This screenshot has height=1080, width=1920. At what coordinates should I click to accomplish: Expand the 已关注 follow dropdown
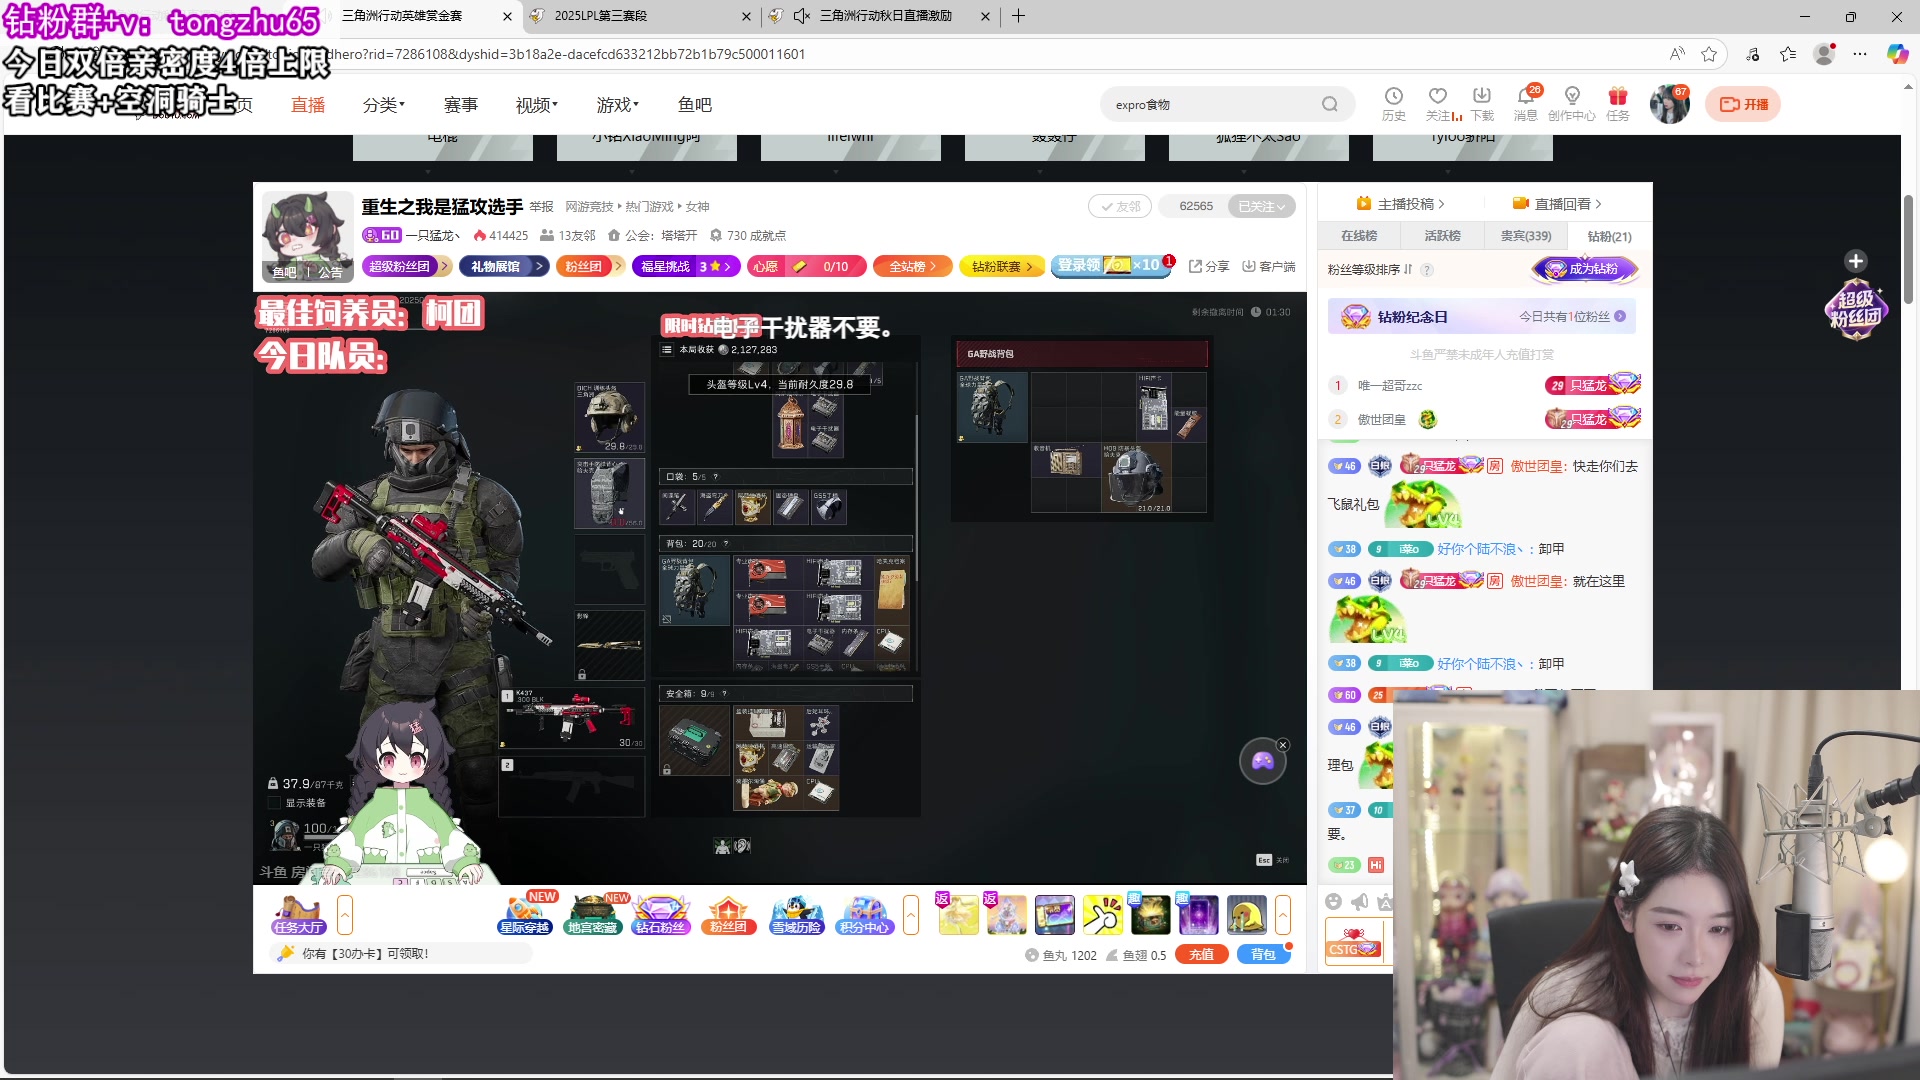pyautogui.click(x=1262, y=207)
